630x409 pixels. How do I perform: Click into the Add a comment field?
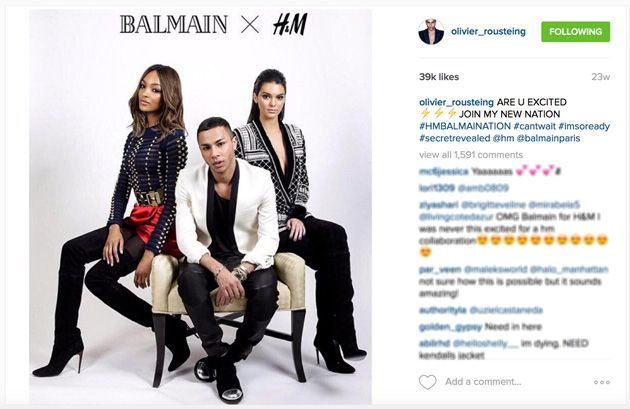pos(483,382)
